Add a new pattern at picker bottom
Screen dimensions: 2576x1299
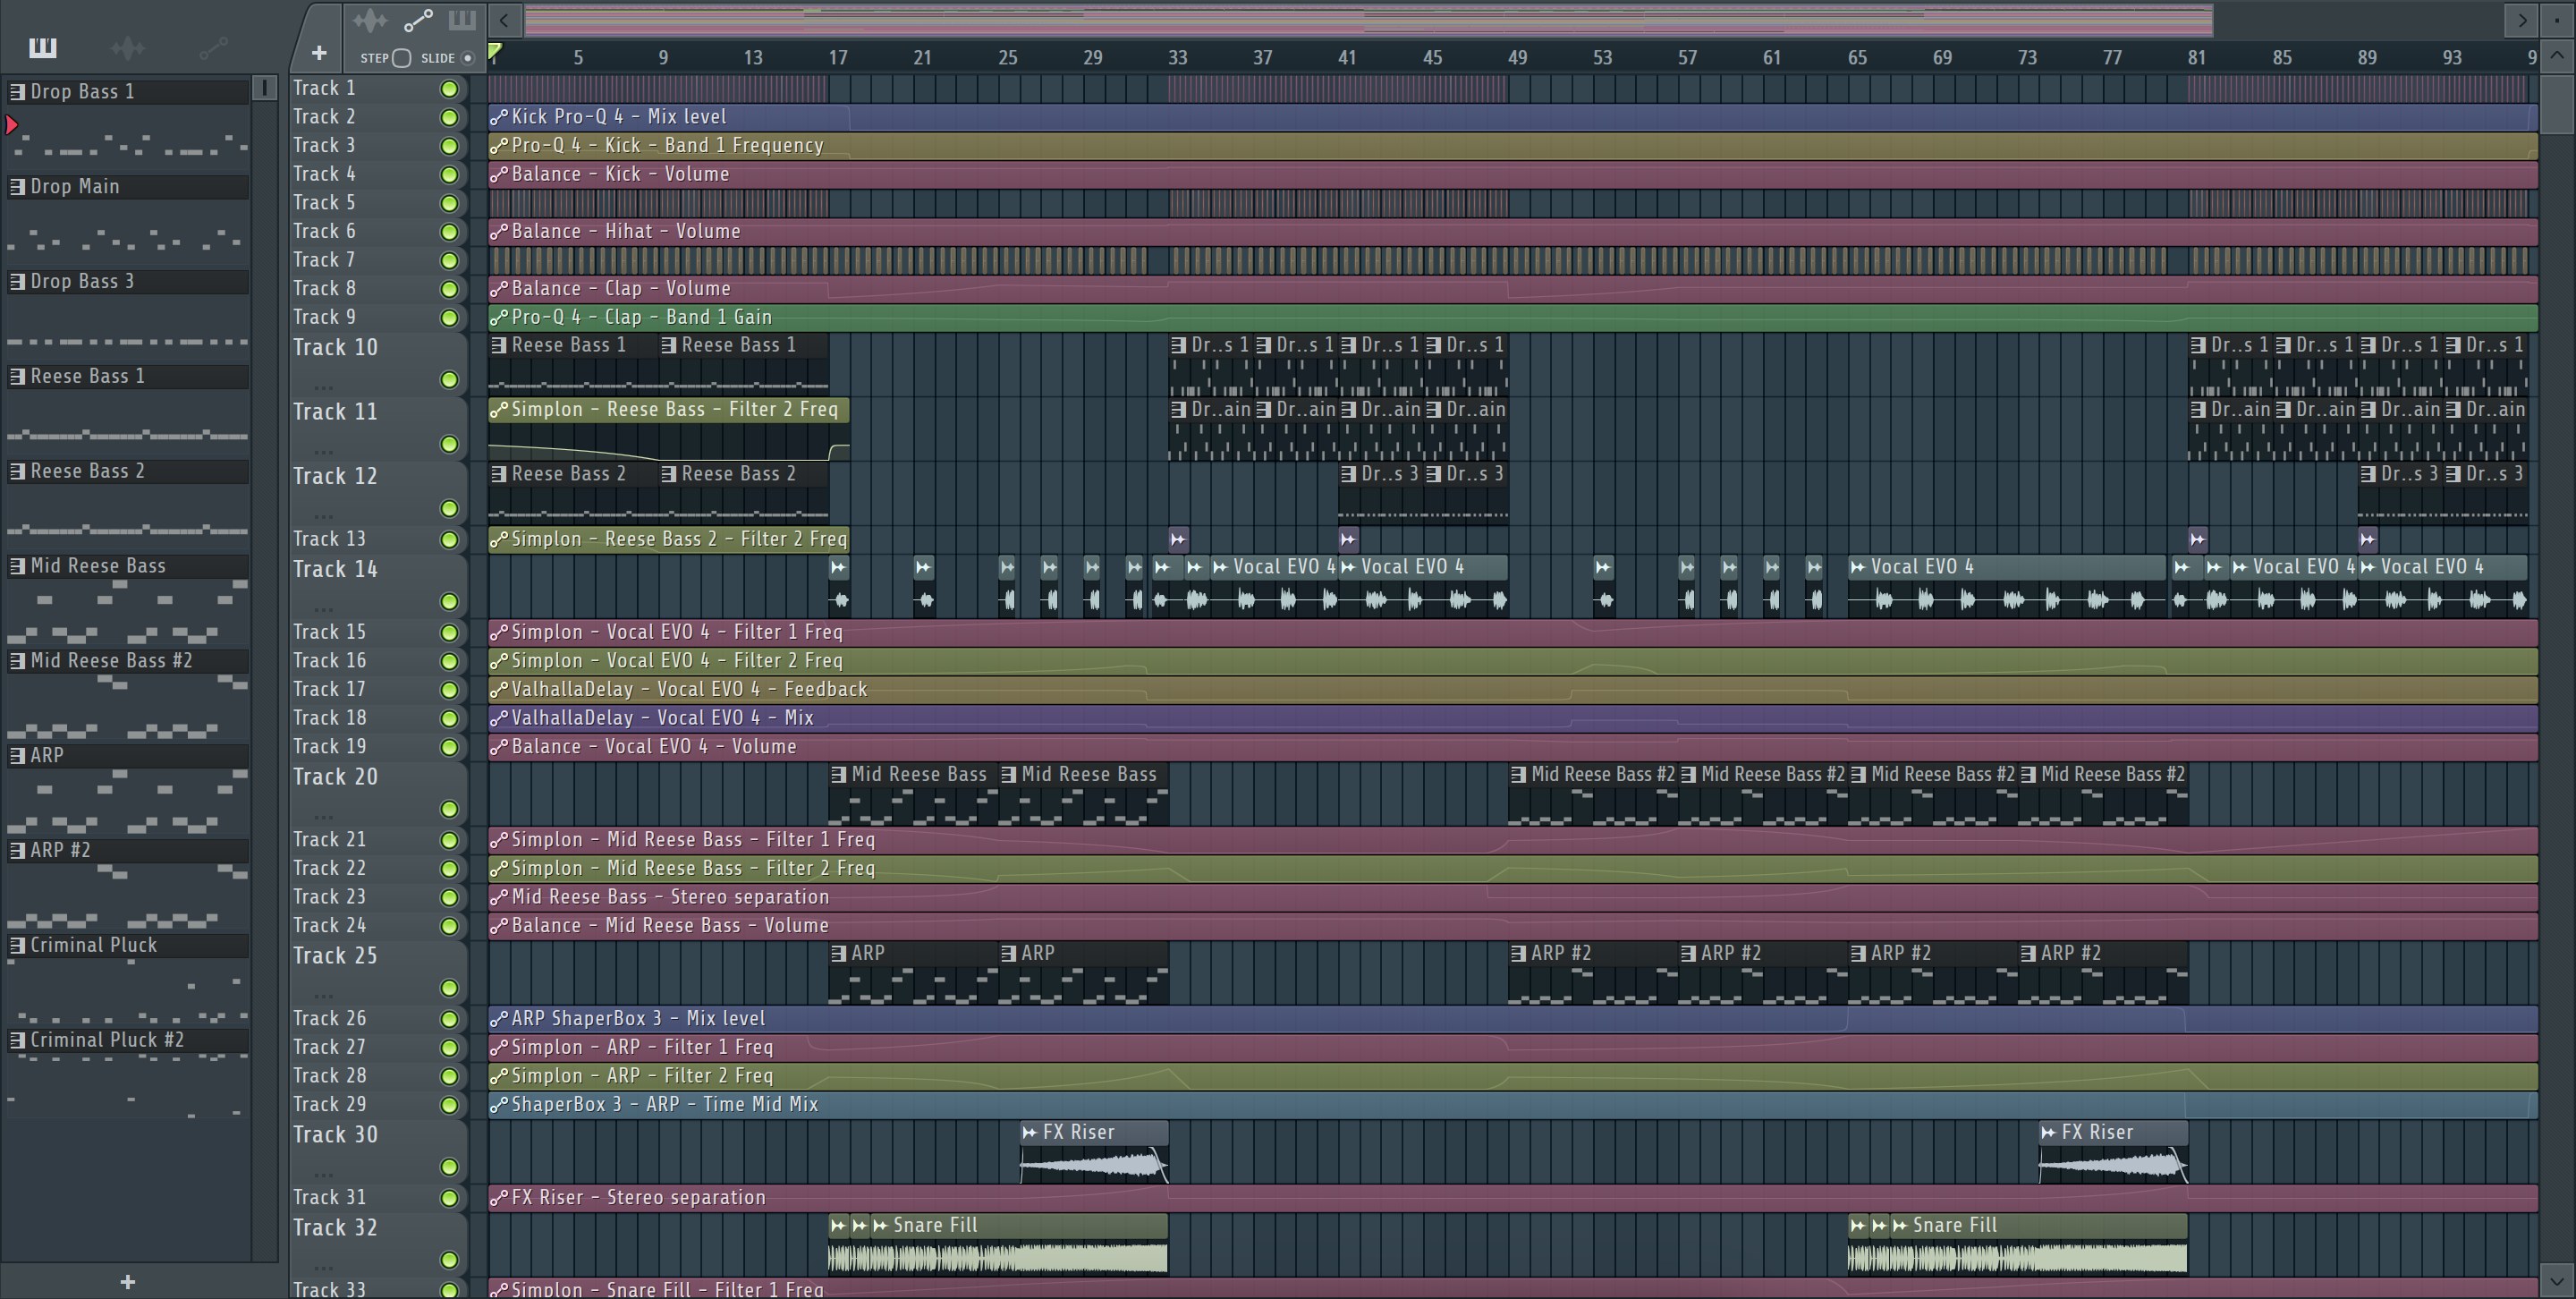127,1282
